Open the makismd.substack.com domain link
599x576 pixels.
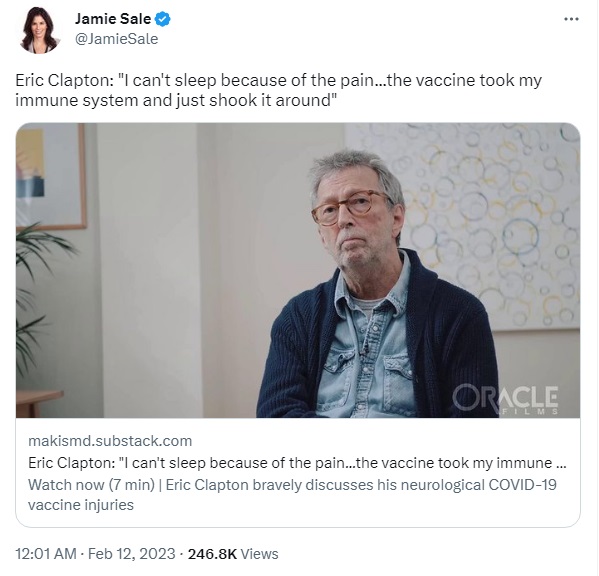coord(110,441)
